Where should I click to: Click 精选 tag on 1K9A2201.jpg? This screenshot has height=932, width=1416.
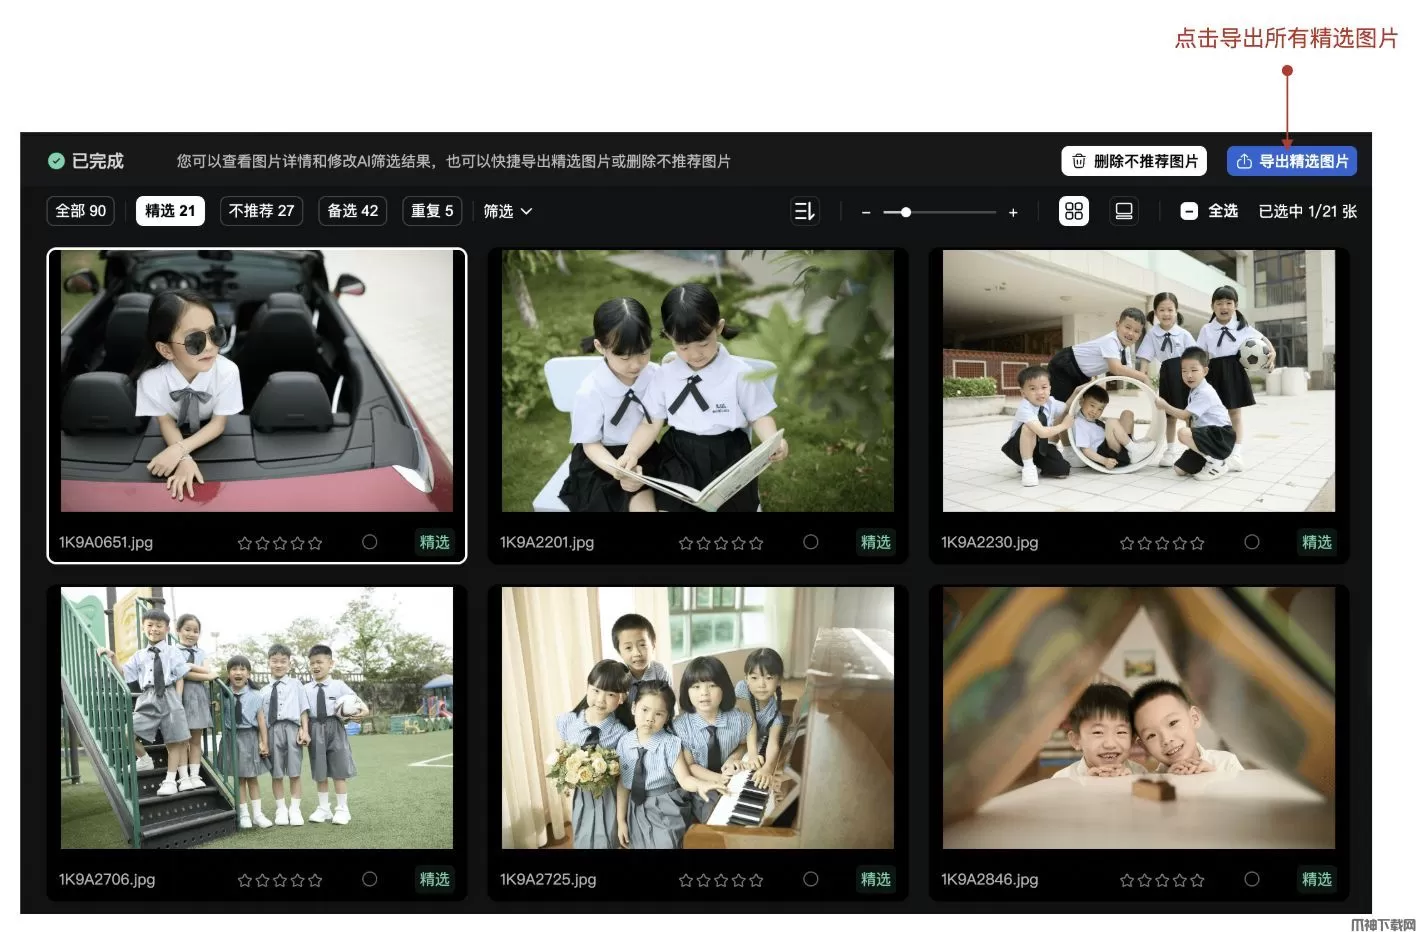tap(876, 542)
